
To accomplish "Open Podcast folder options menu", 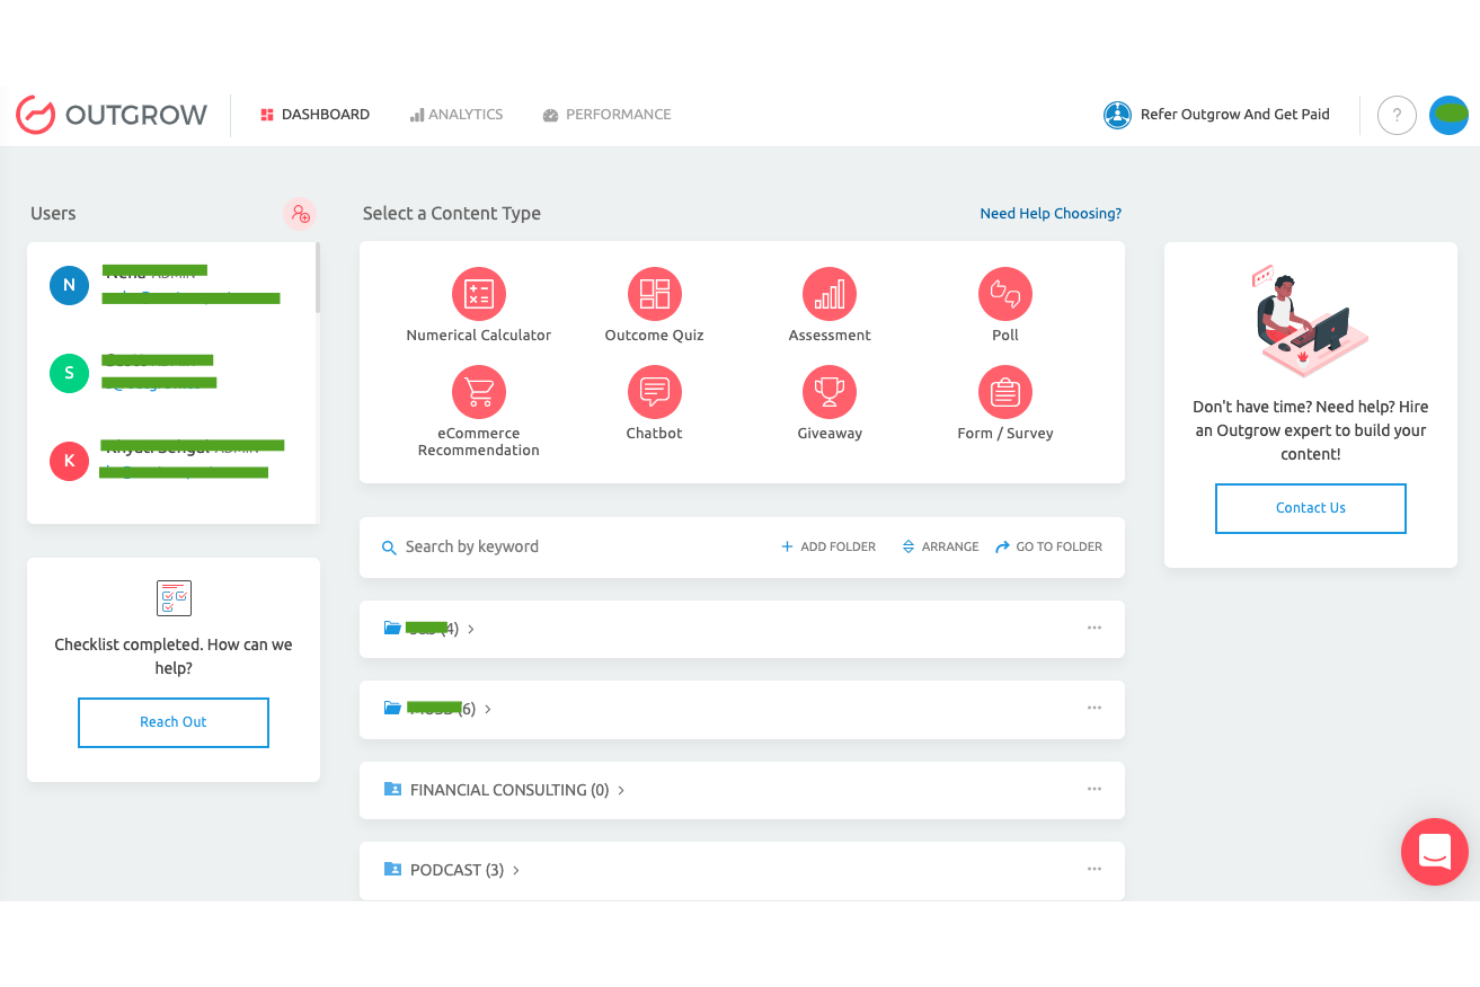I will (x=1094, y=869).
